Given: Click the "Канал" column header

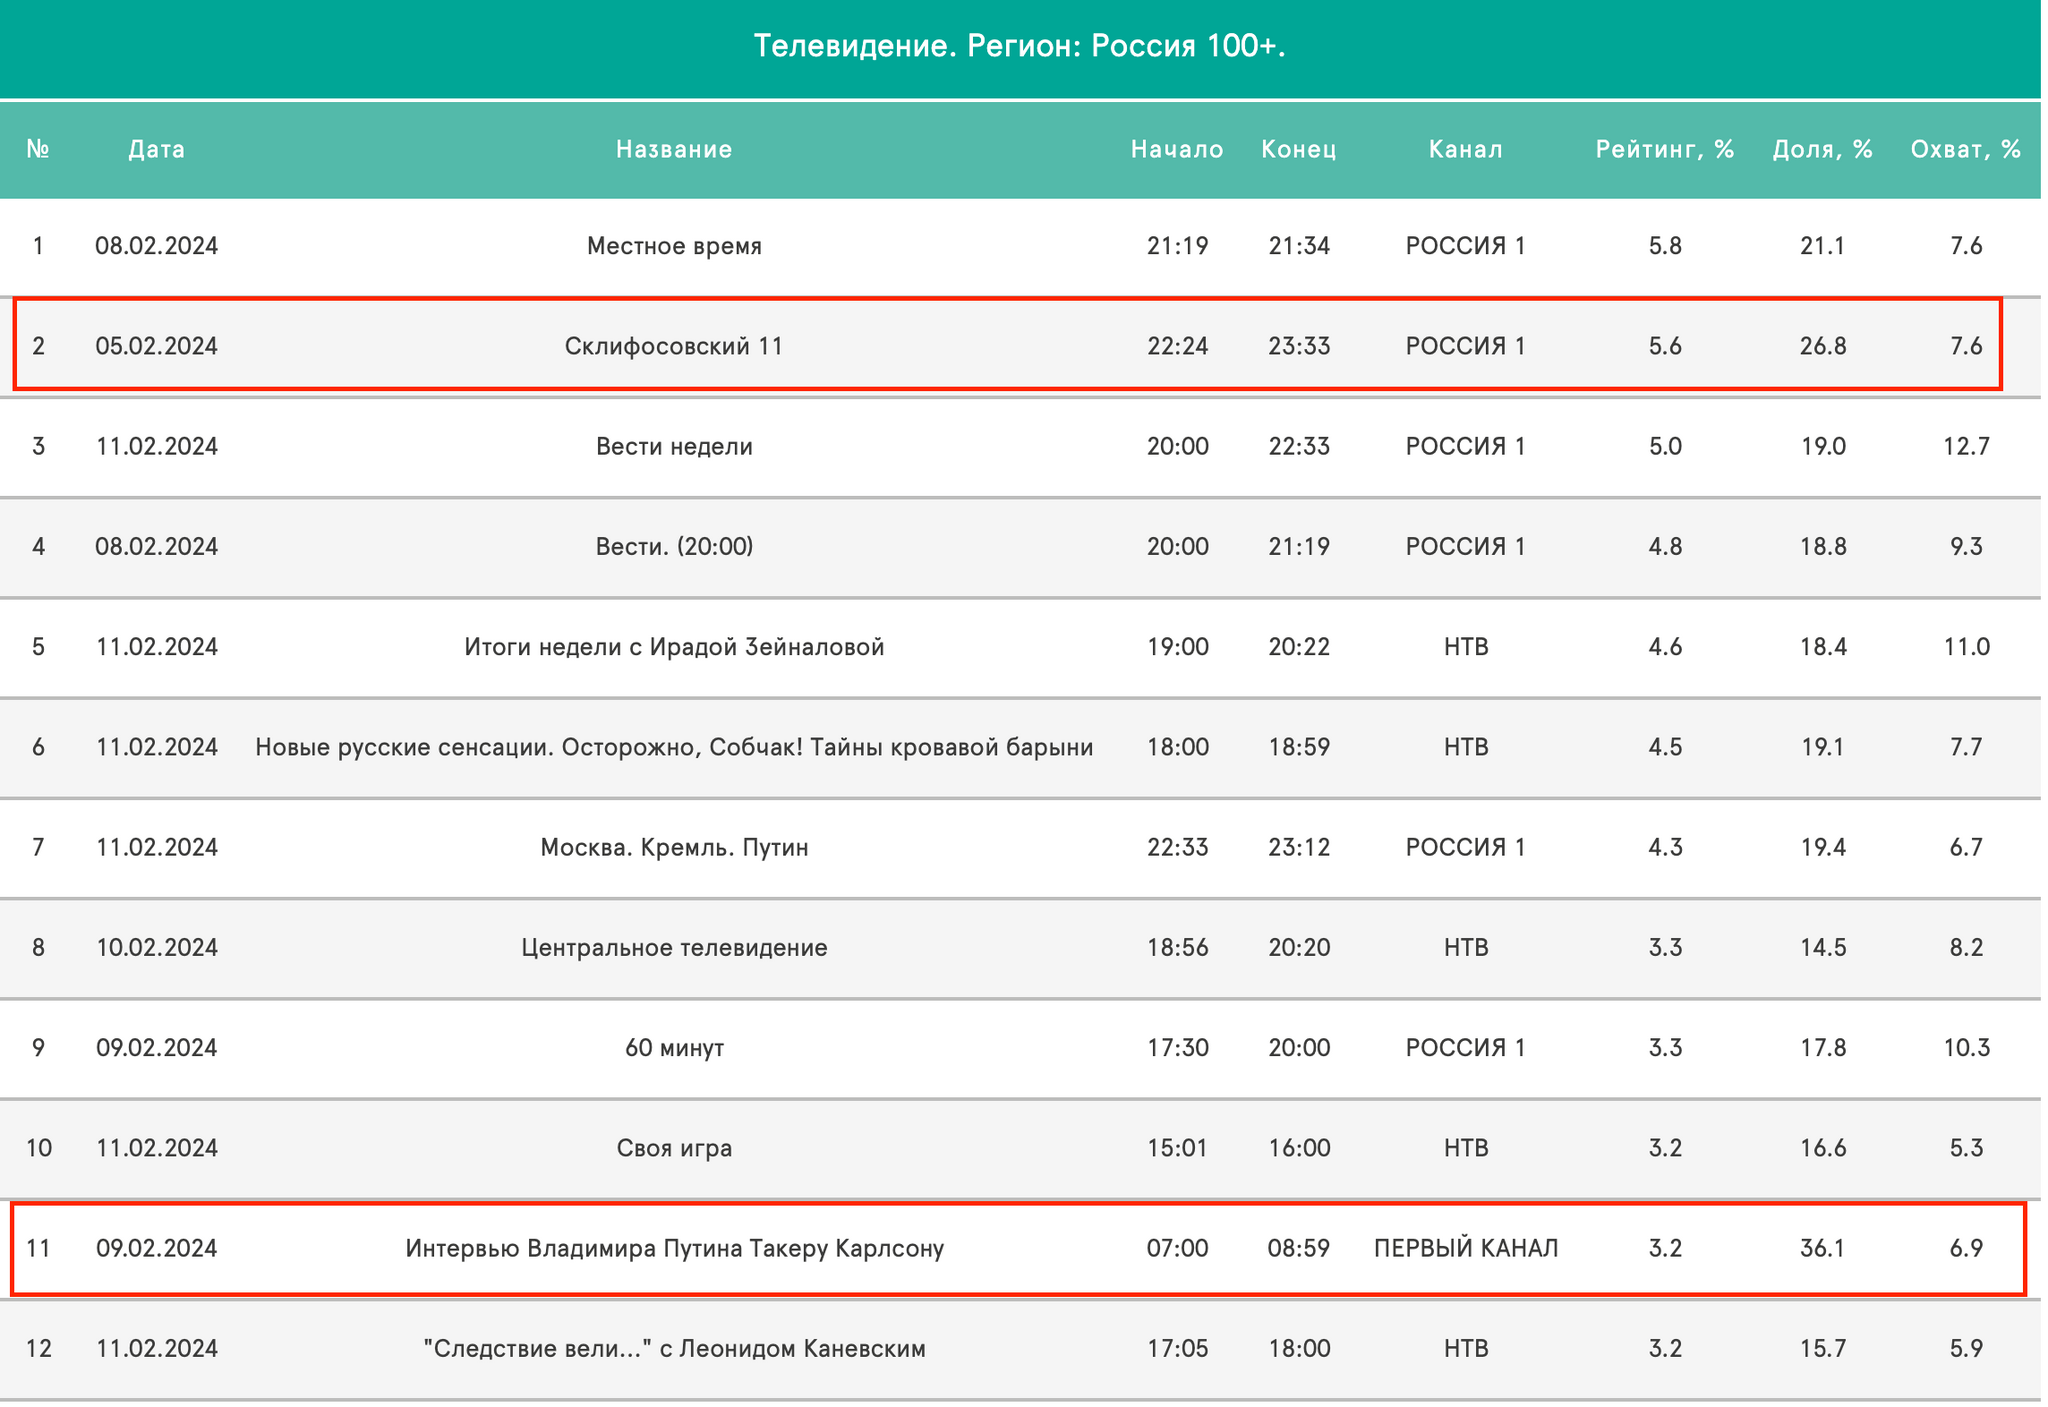Looking at the screenshot, I should click(x=1466, y=149).
